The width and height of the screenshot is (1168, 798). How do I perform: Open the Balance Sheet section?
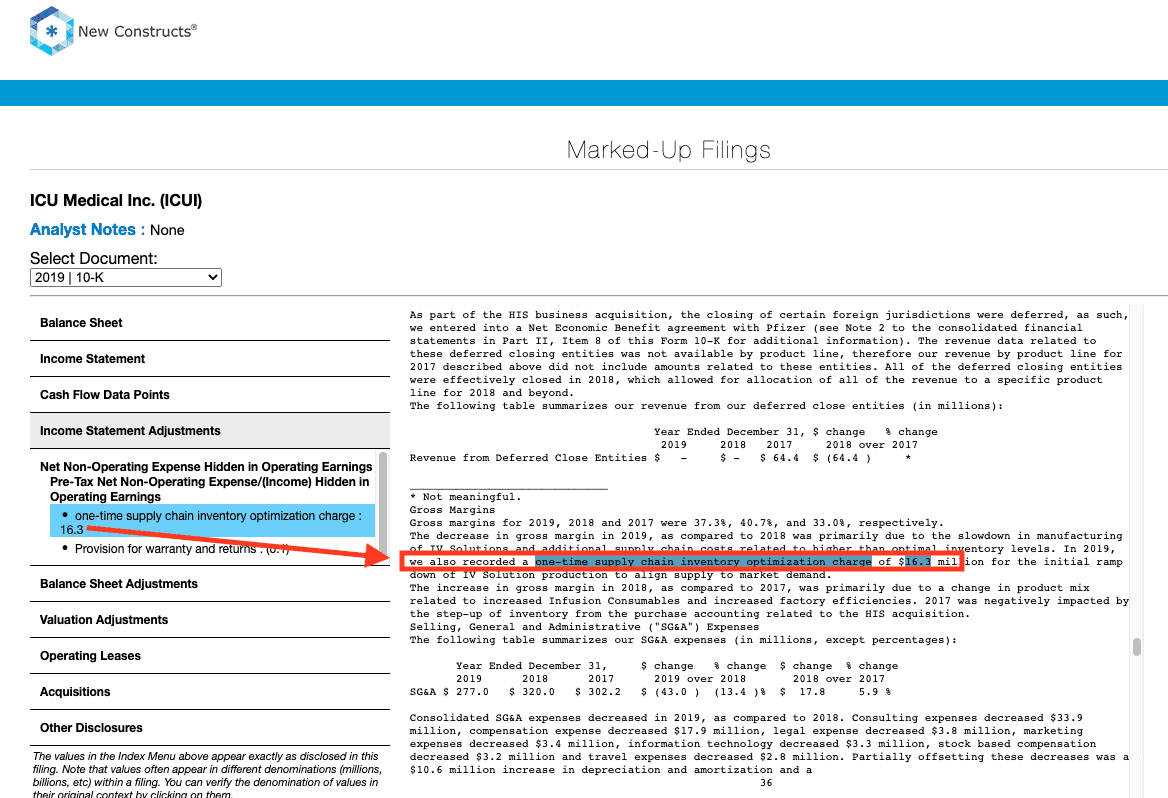point(209,323)
